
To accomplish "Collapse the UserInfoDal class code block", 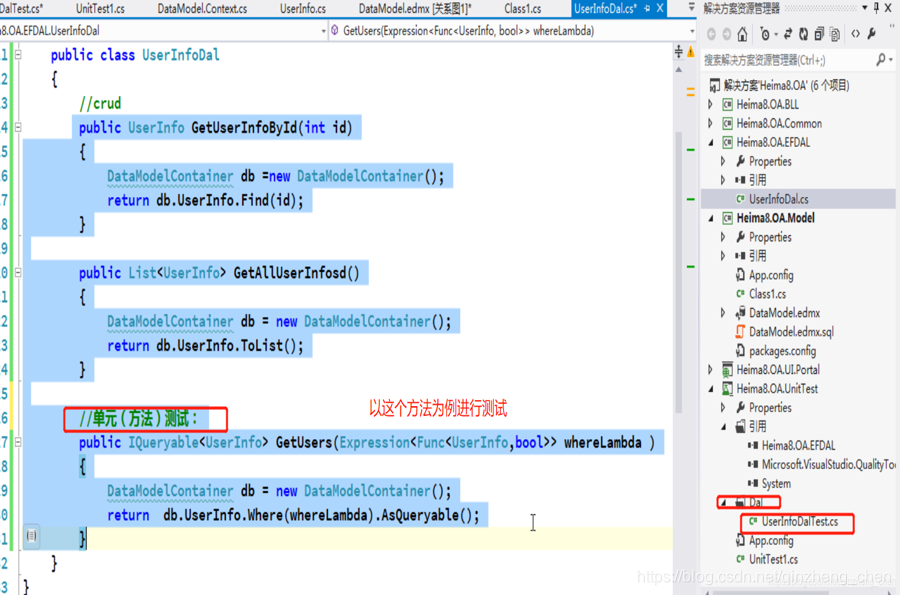I will tap(18, 55).
